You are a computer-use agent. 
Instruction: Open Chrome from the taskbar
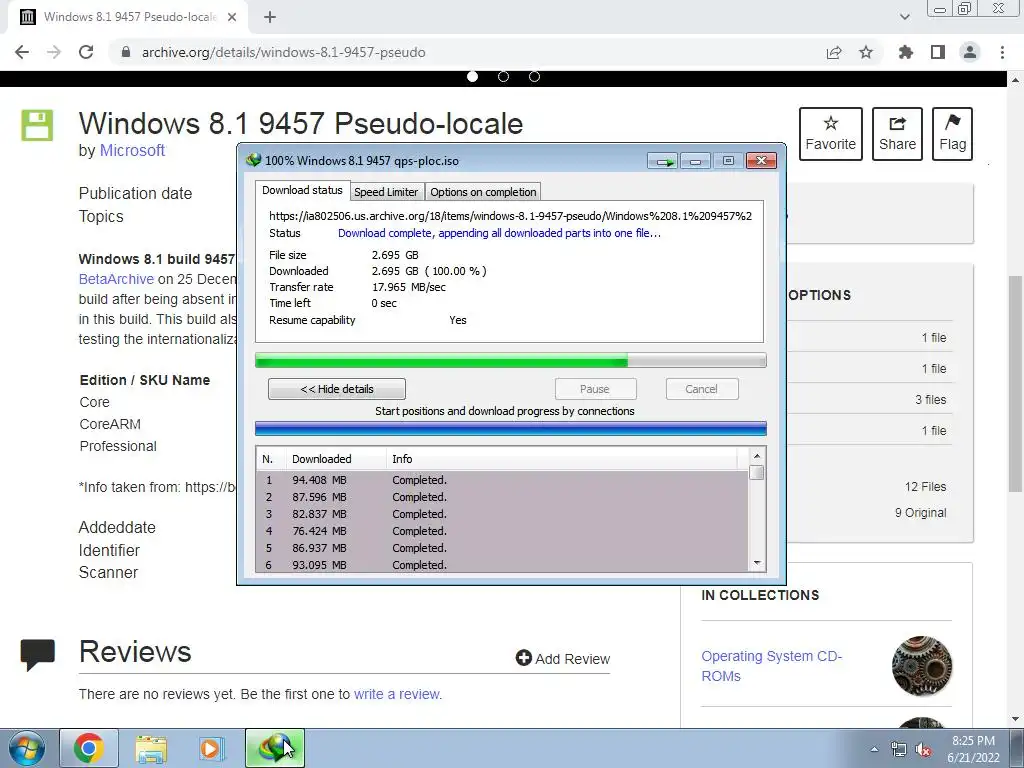pyautogui.click(x=89, y=748)
